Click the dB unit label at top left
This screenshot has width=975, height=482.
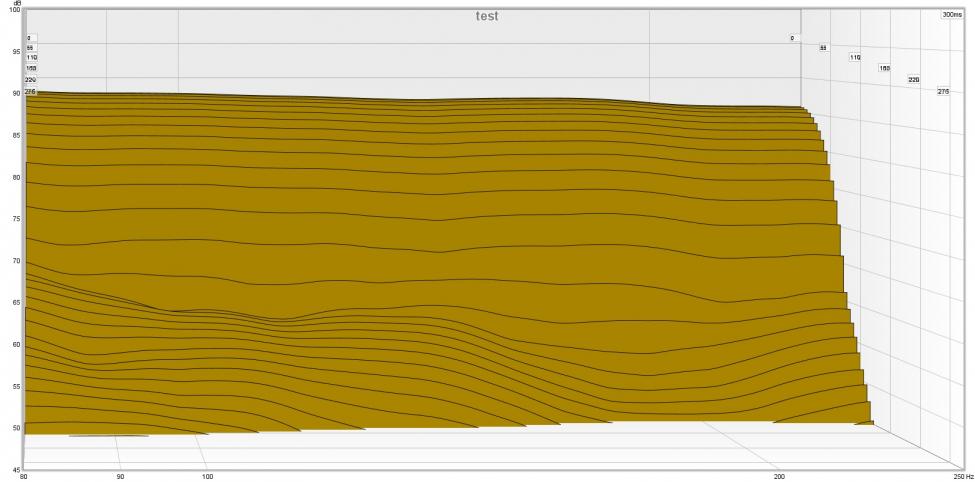[17, 3]
